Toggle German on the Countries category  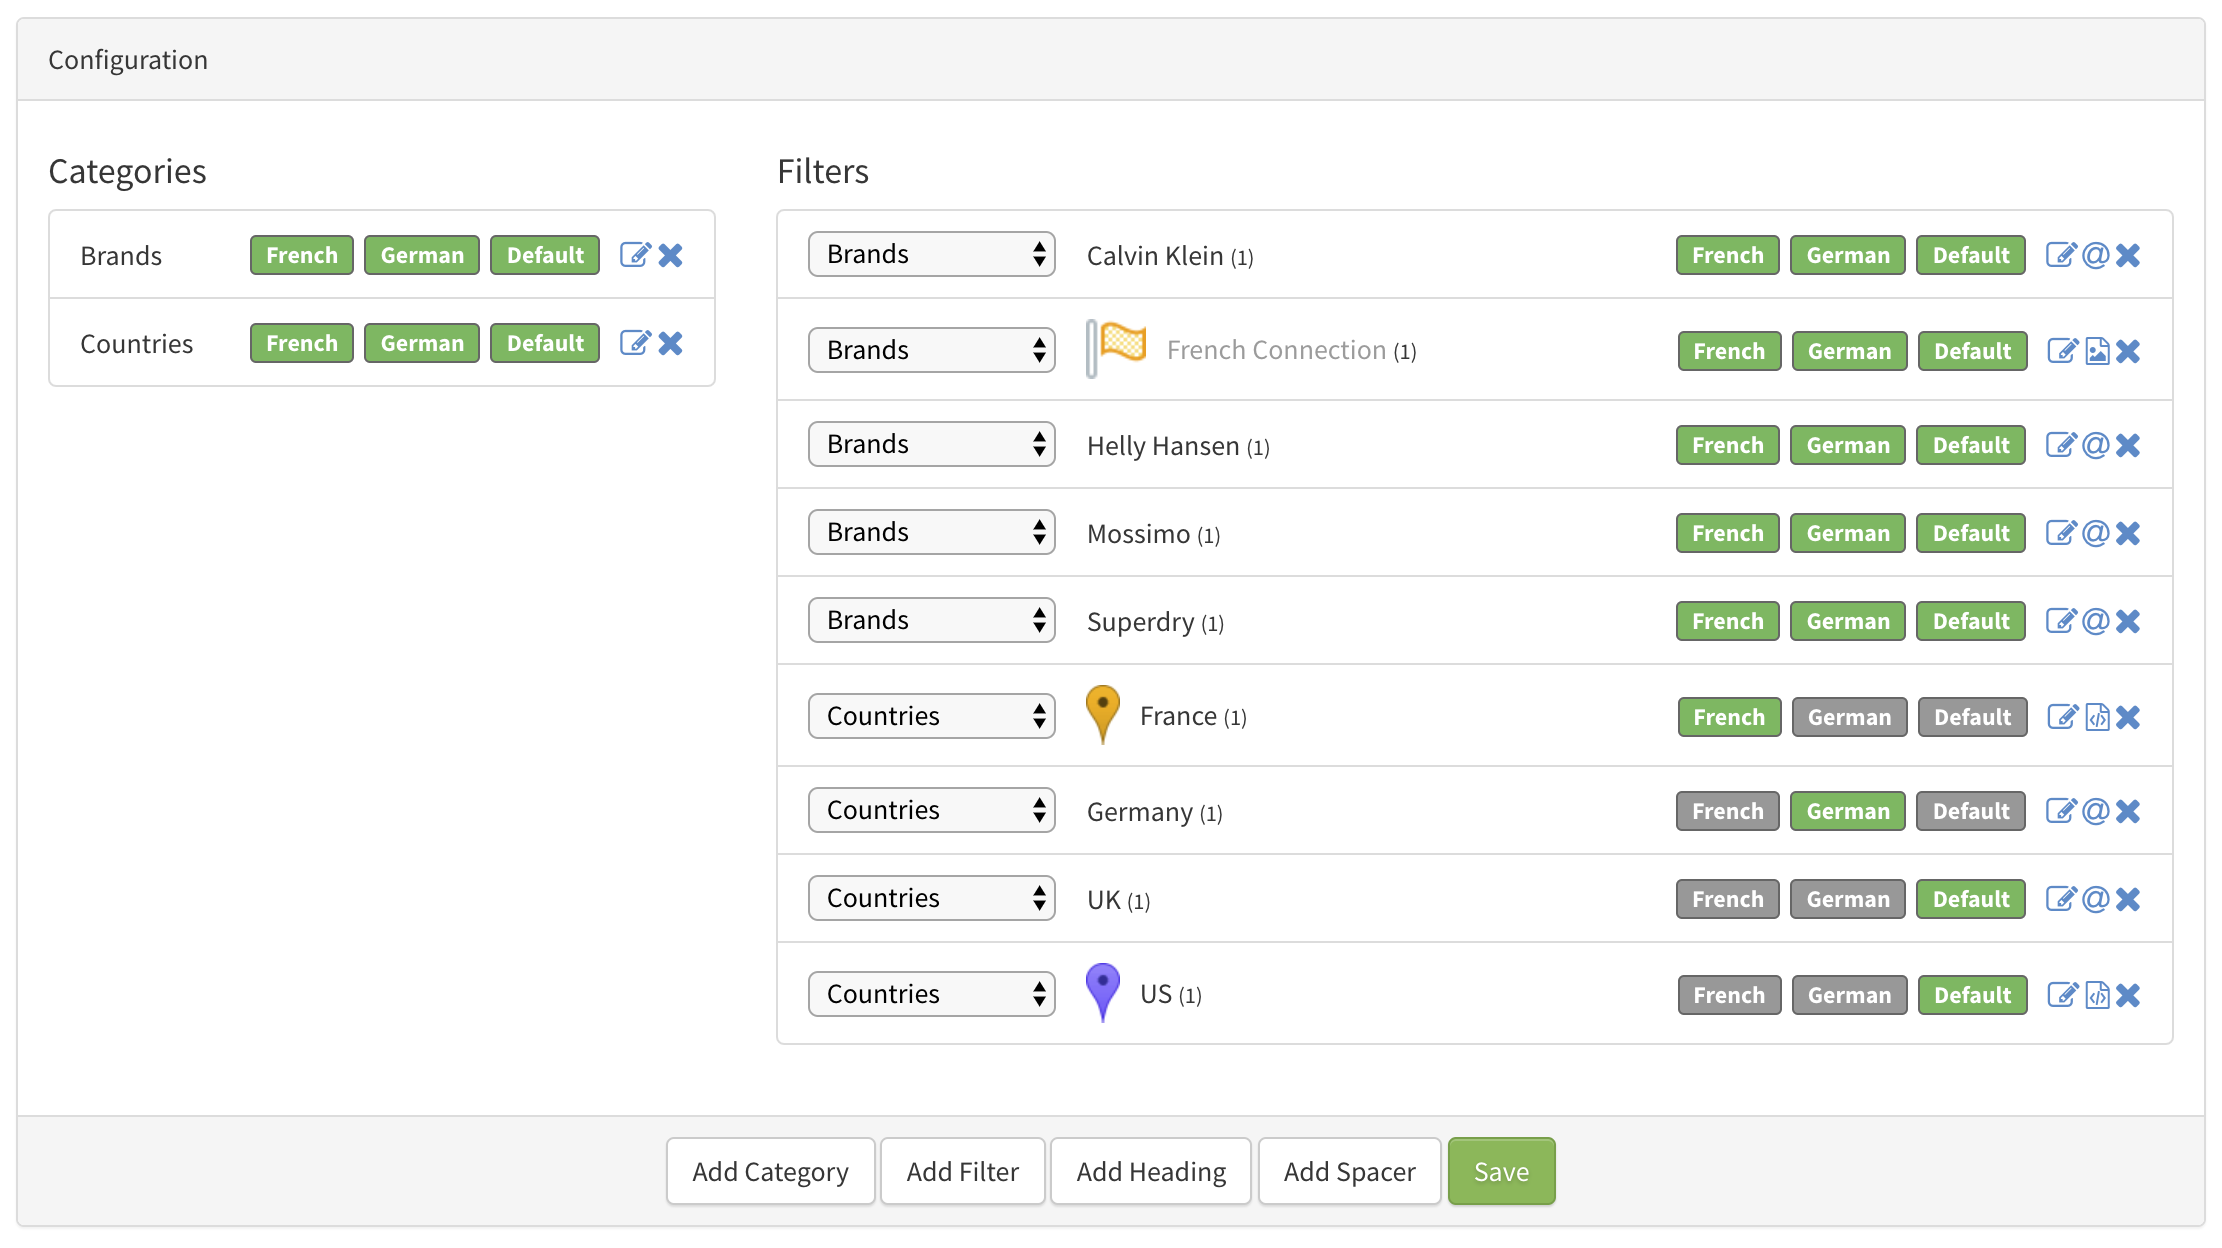[422, 343]
